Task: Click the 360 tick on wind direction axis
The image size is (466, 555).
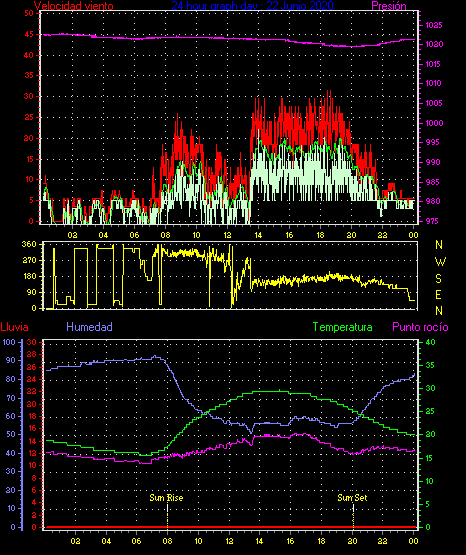Action: pos(29,244)
